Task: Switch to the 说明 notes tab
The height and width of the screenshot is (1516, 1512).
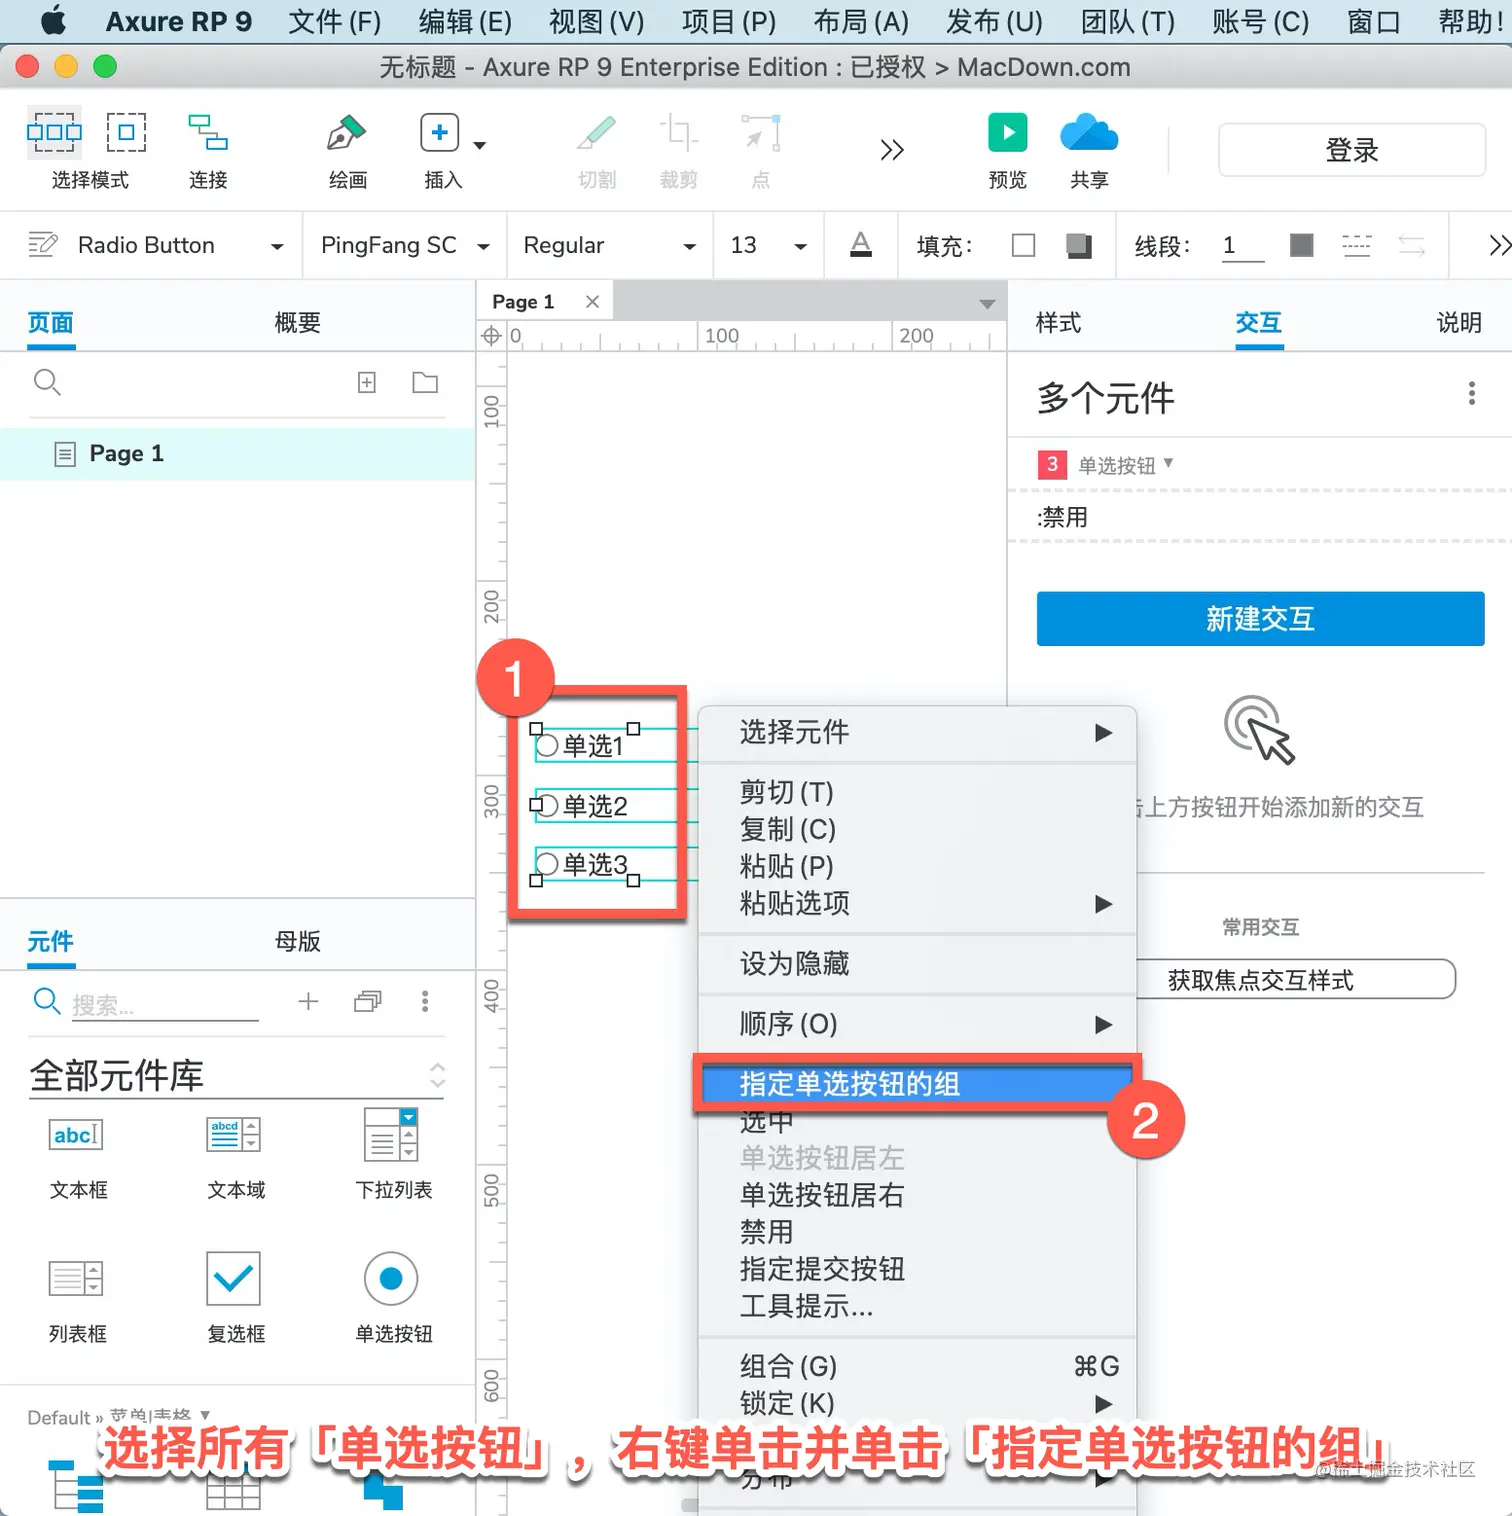Action: 1459,323
